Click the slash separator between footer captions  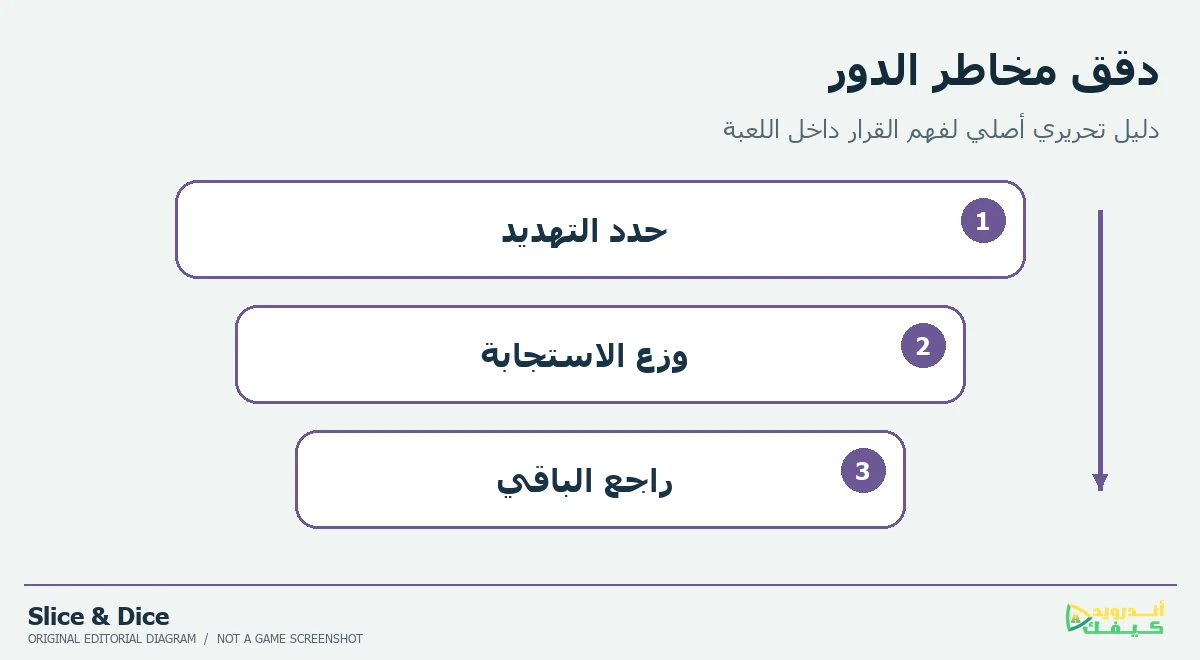[206, 639]
